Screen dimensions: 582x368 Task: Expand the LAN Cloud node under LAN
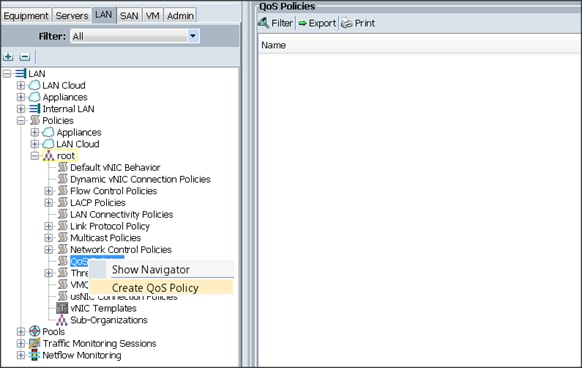tap(21, 85)
